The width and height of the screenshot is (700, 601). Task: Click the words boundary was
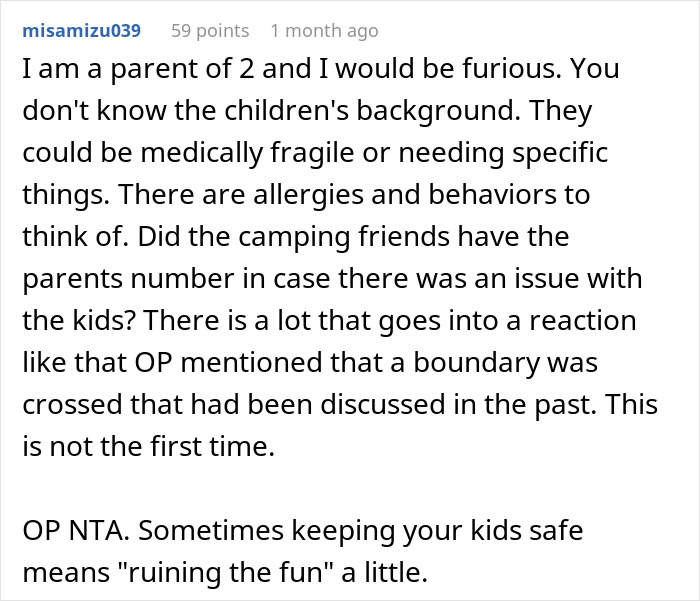pyautogui.click(x=505, y=363)
